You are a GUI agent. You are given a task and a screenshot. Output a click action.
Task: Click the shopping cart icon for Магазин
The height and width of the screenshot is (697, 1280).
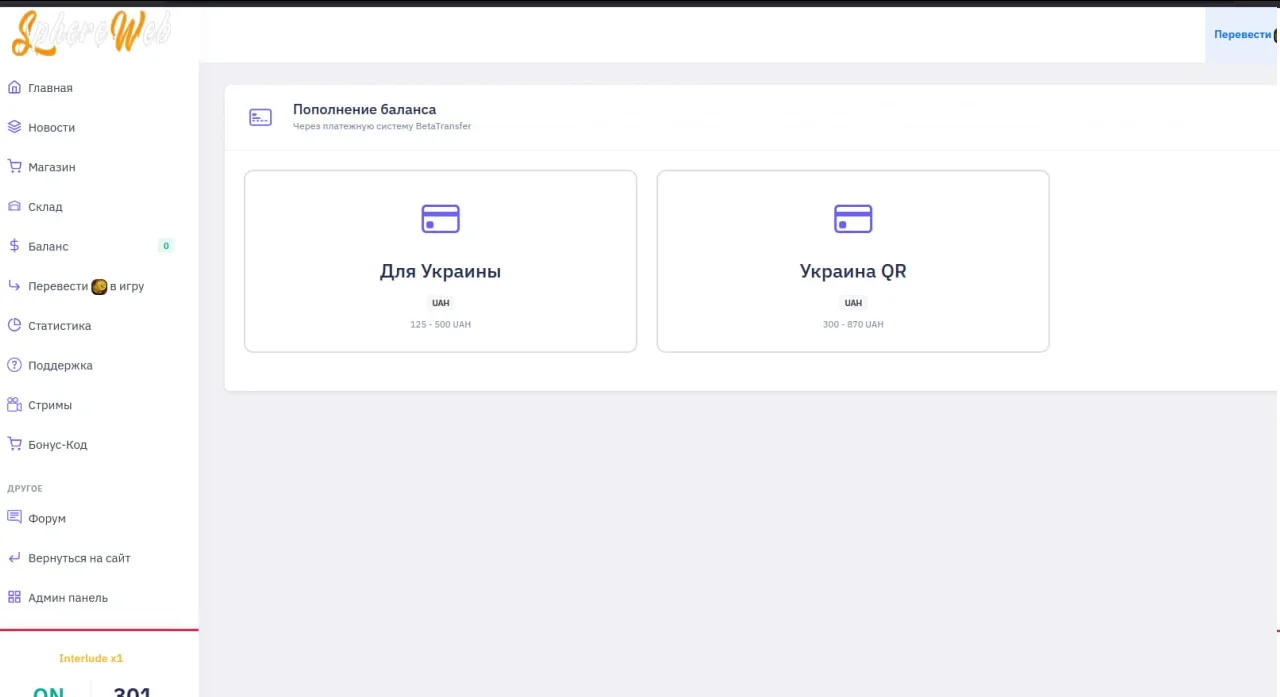pyautogui.click(x=14, y=167)
